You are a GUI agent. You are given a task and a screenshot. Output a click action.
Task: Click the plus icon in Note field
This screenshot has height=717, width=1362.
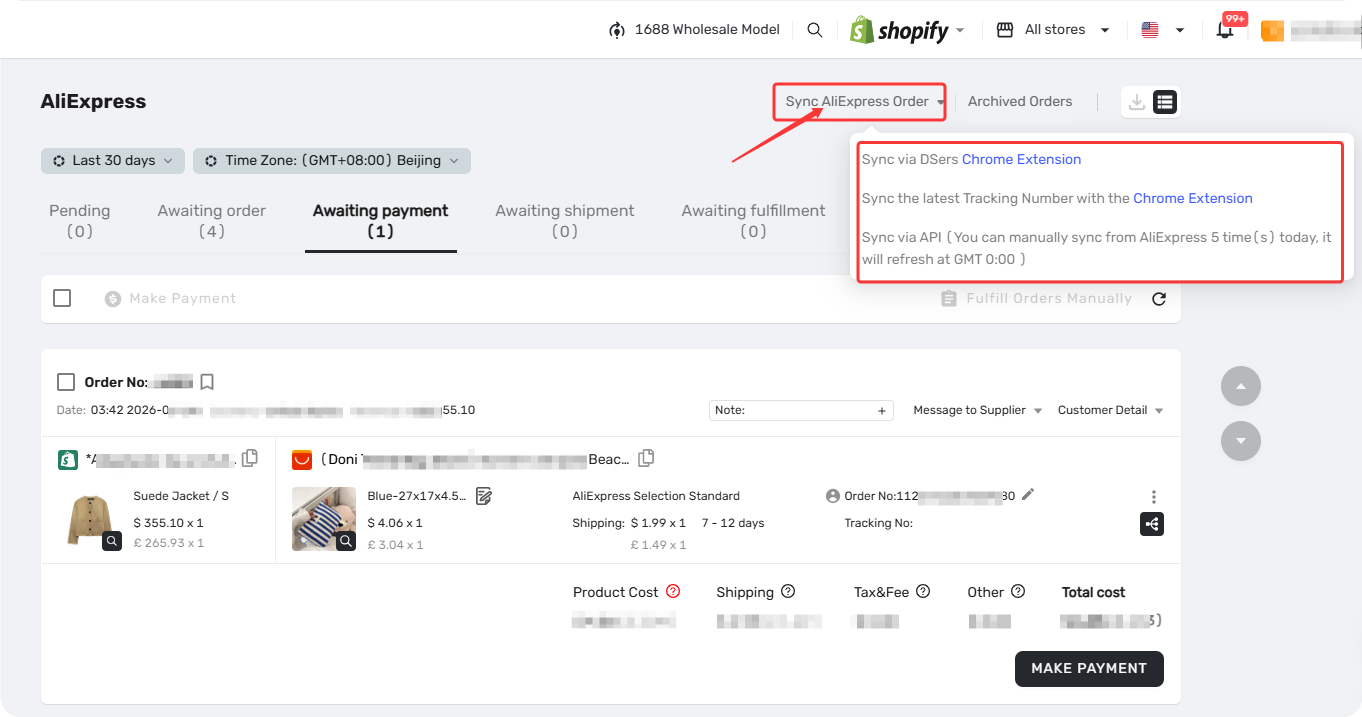point(882,410)
